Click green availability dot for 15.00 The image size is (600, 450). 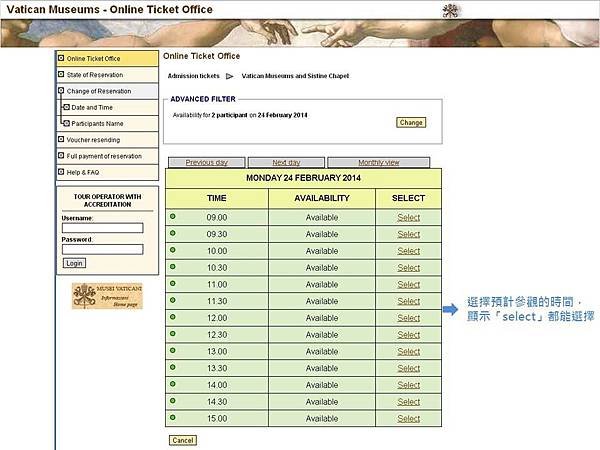click(173, 417)
